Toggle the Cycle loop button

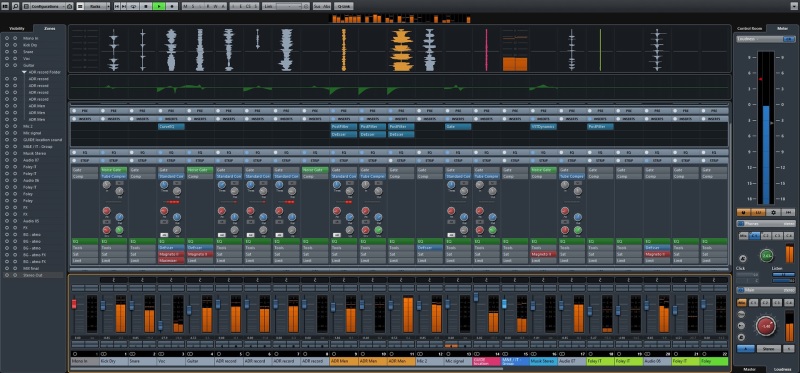133,6
